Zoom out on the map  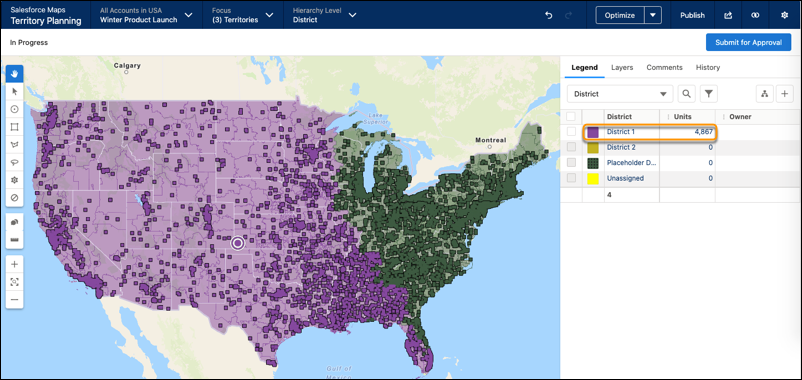click(14, 300)
